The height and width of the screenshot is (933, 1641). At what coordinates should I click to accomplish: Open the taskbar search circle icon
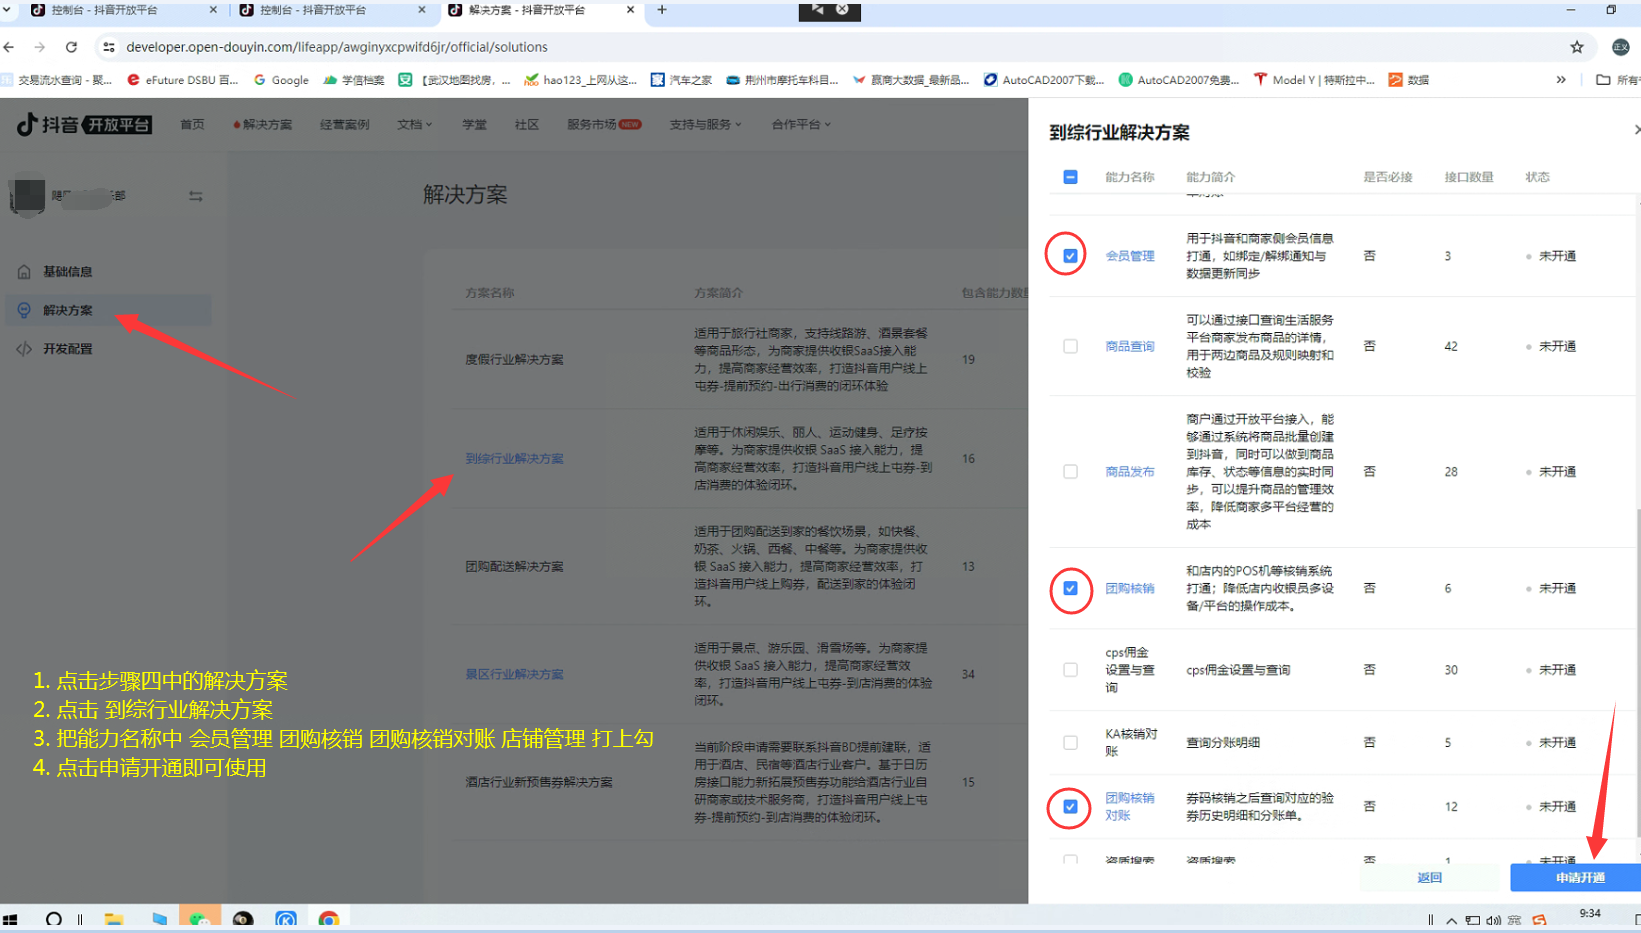click(54, 919)
